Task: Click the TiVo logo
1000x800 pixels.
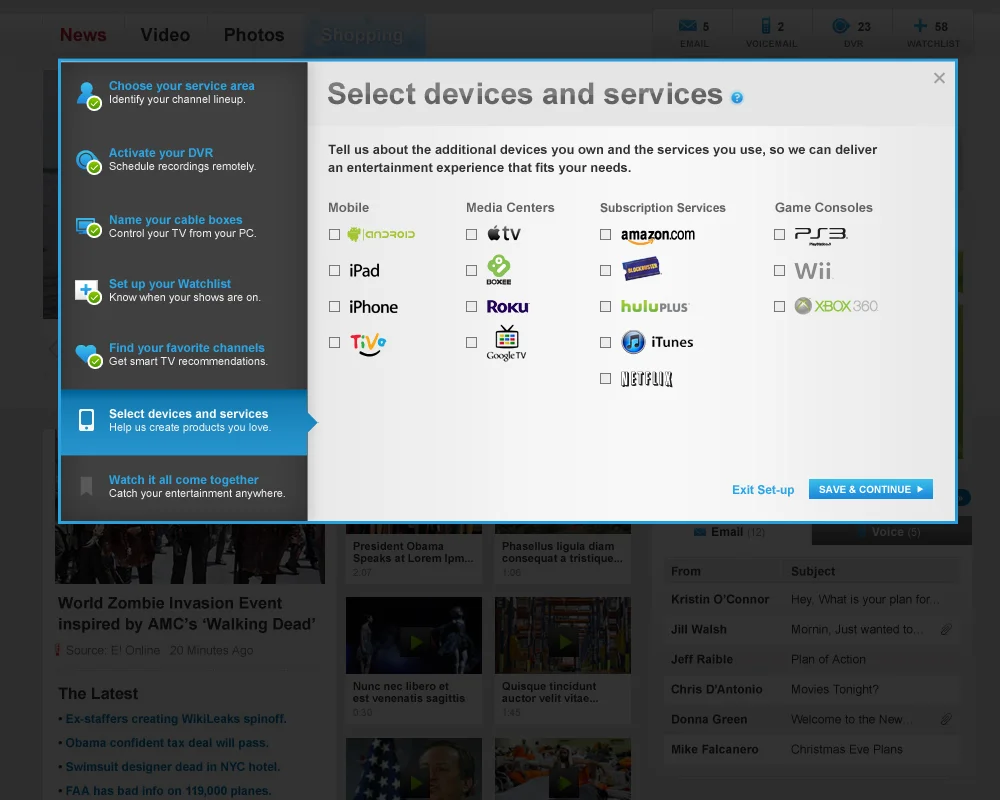Action: coord(368,344)
